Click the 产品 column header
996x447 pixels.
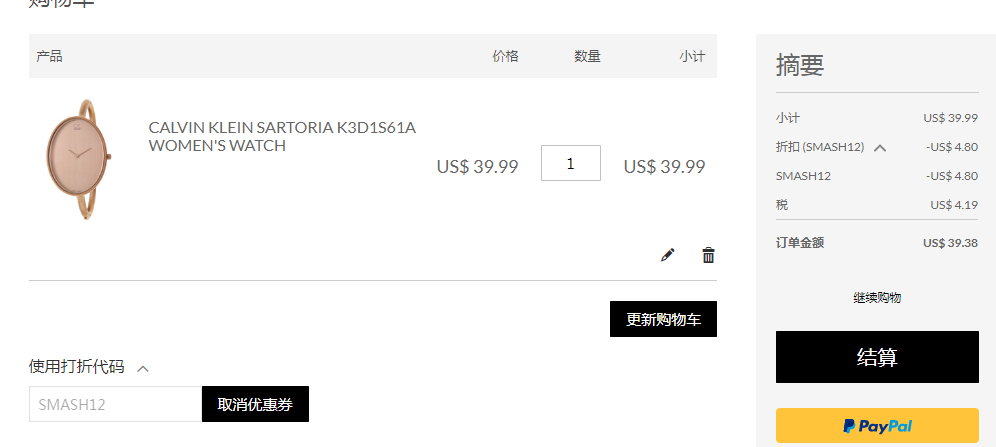[49, 56]
